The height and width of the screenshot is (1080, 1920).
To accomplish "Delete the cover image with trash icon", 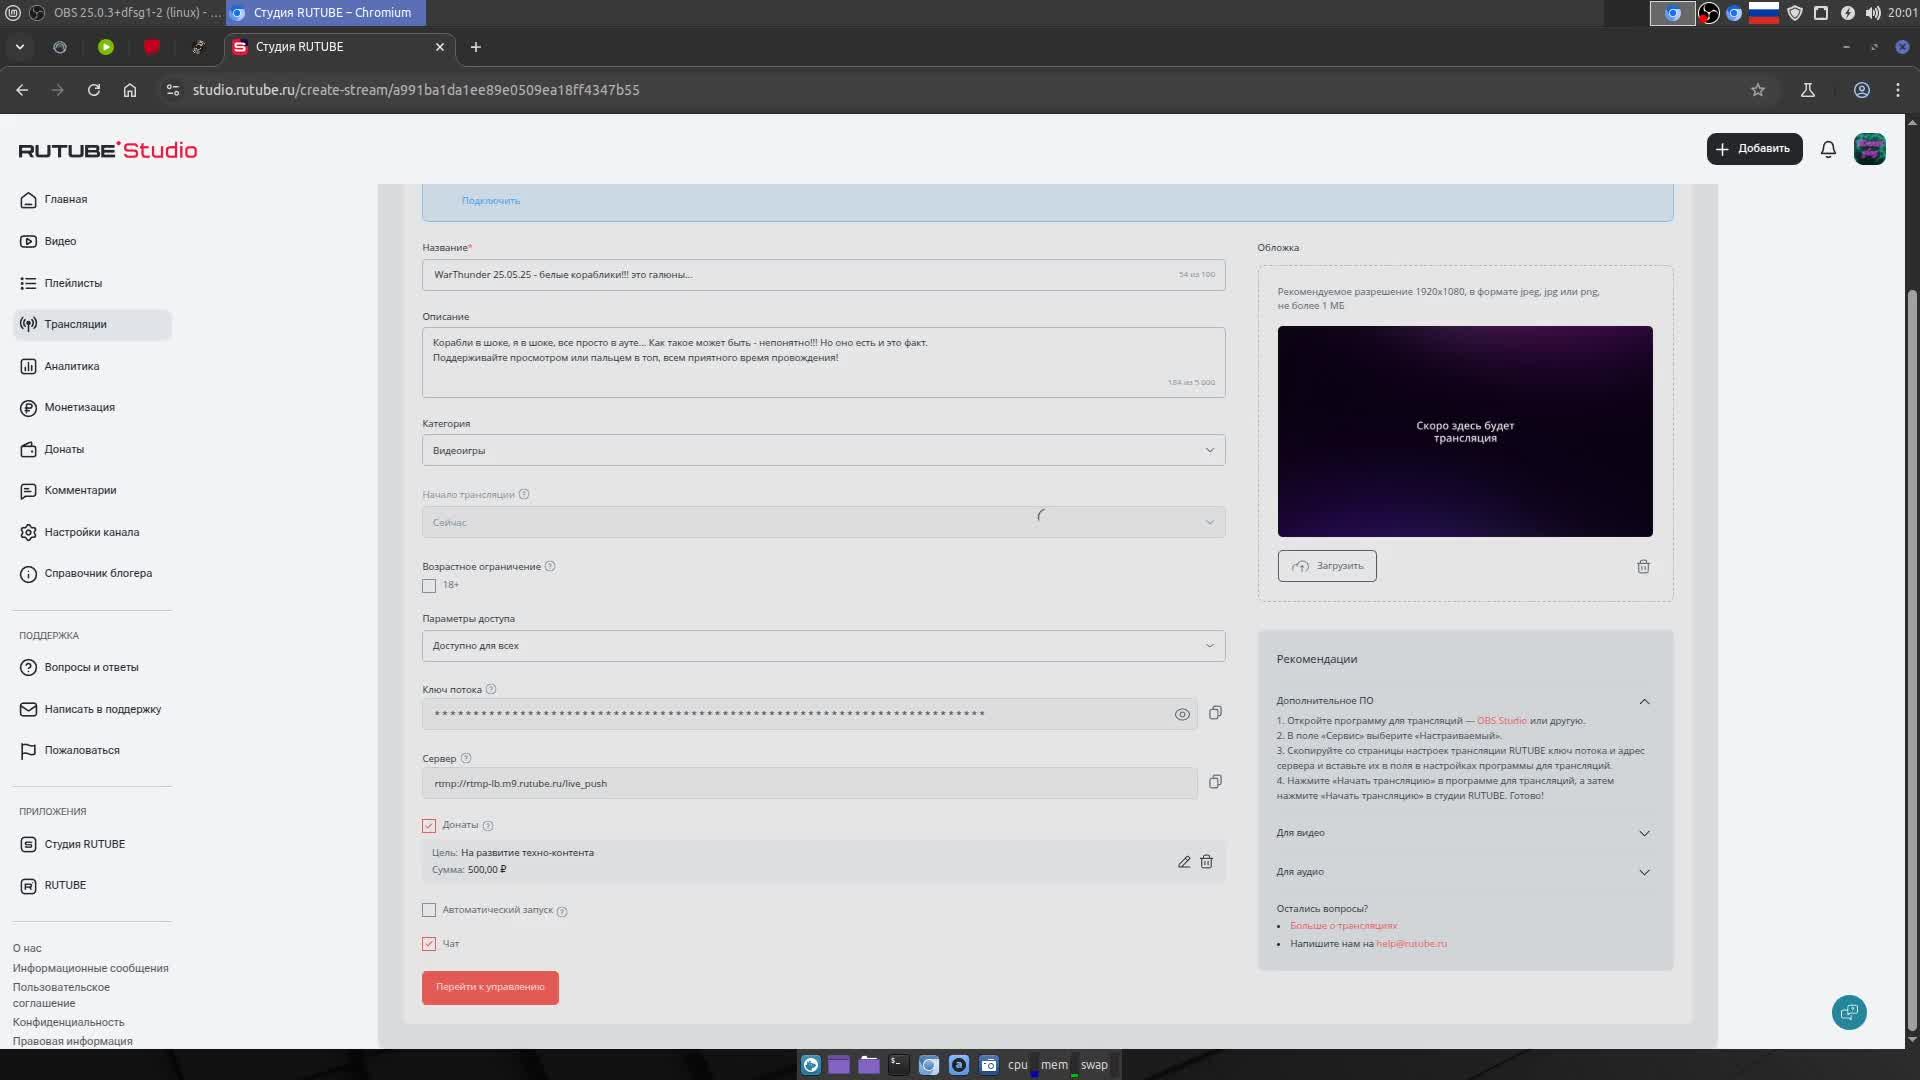I will 1643,567.
